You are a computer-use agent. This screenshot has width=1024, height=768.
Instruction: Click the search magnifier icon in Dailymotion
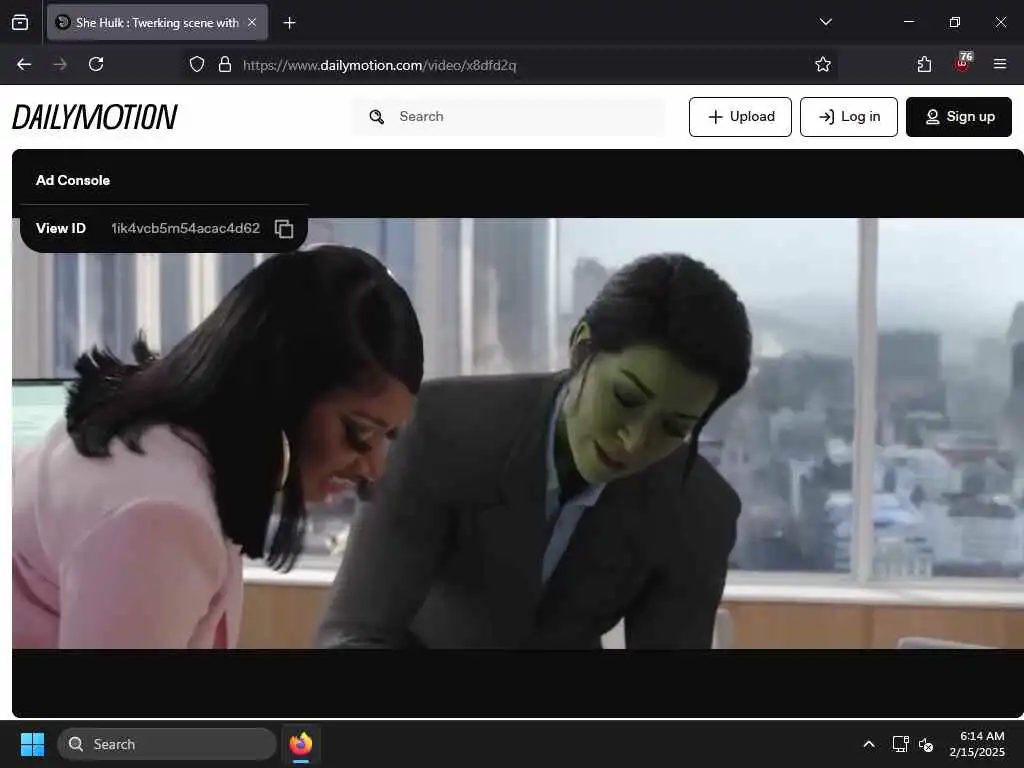tap(377, 117)
